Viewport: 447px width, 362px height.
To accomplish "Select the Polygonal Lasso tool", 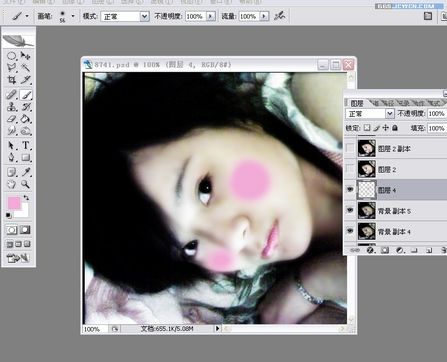I will [x=11, y=68].
